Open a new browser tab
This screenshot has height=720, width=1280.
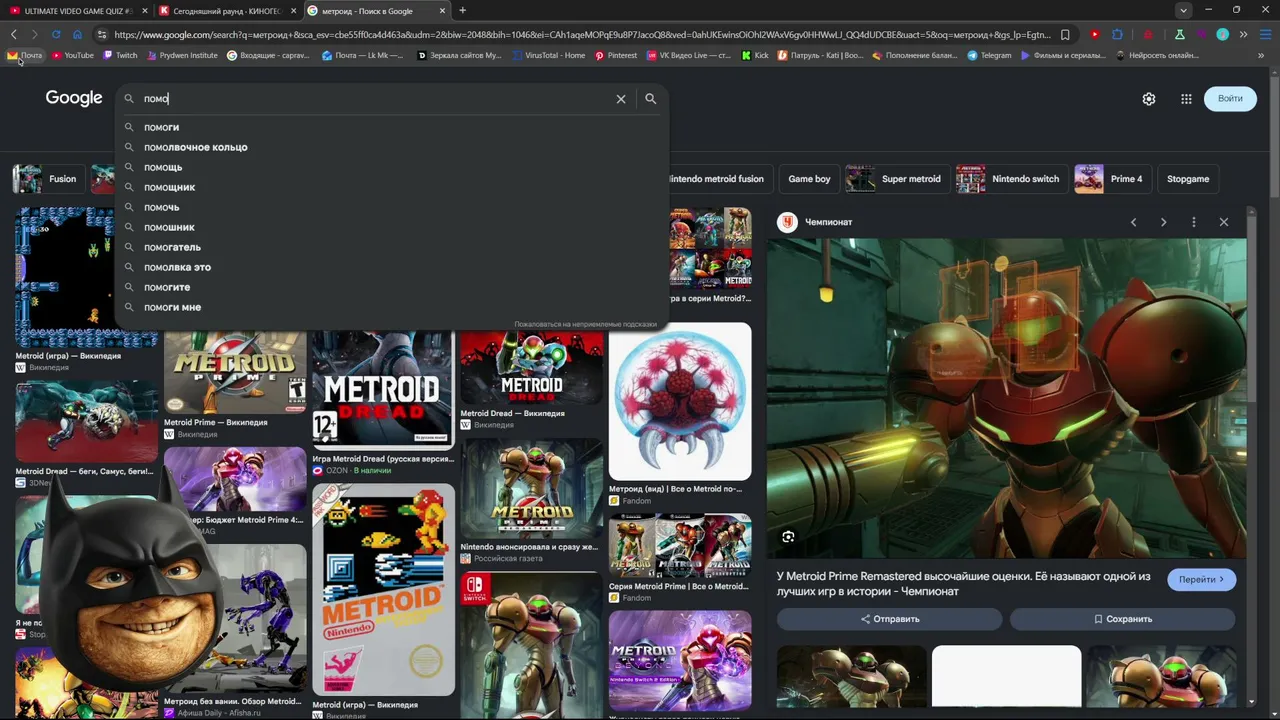tap(462, 11)
